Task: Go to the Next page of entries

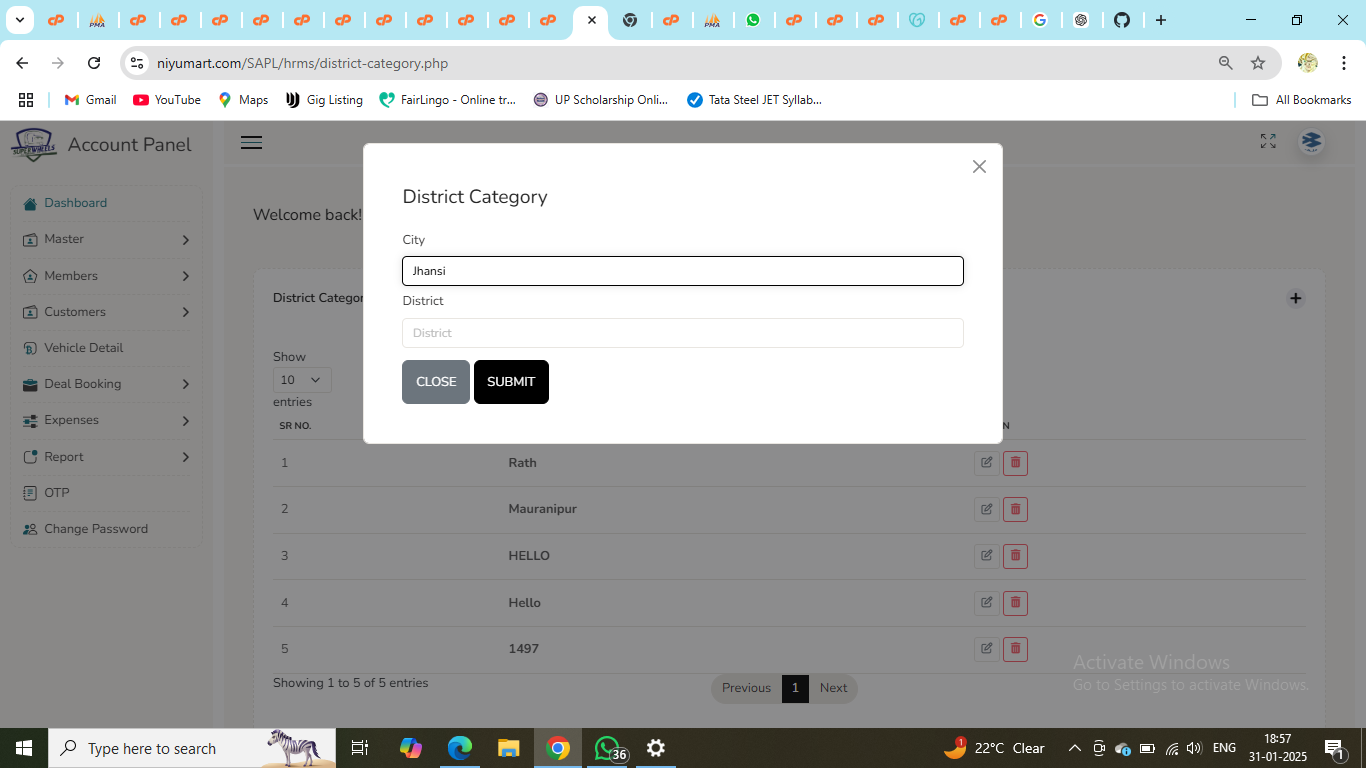Action: [833, 688]
